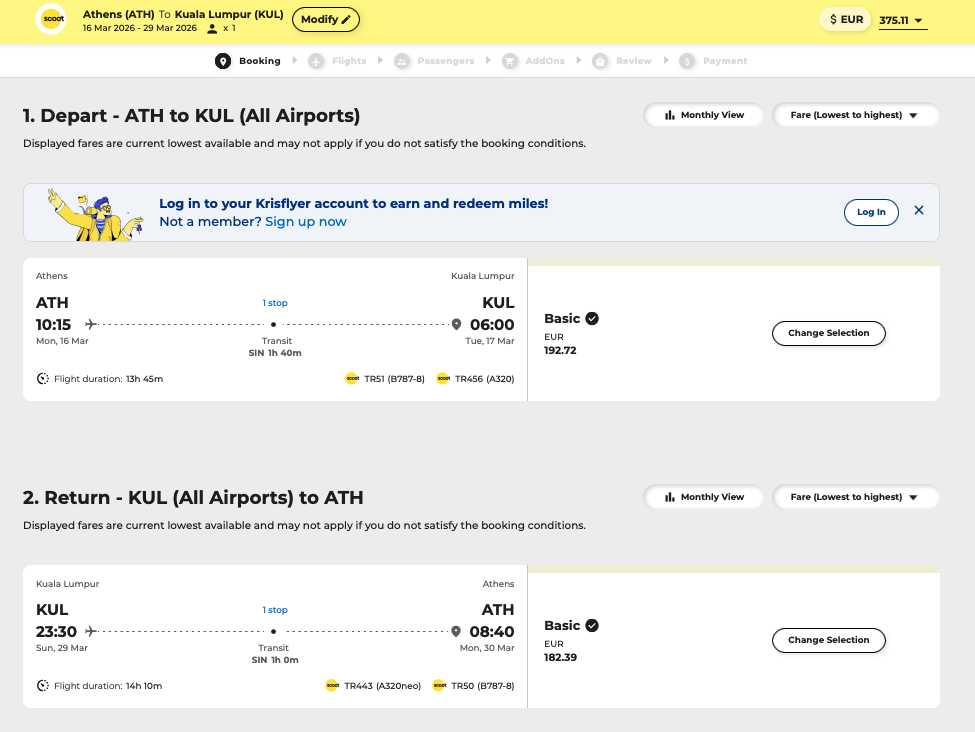Click the 1 stop link on return flight

pos(275,610)
